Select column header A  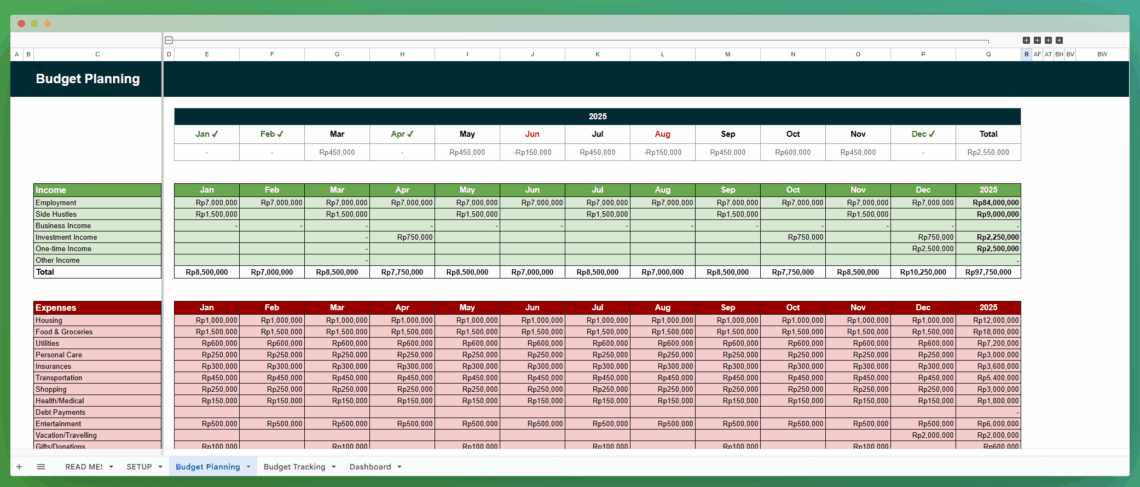pyautogui.click(x=17, y=55)
